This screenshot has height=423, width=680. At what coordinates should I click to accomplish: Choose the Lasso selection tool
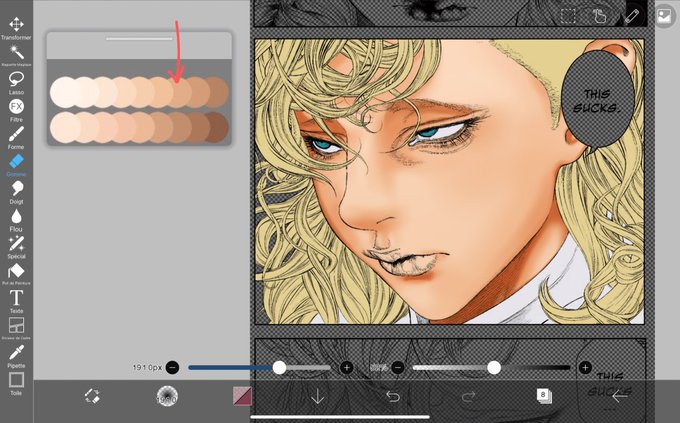(x=16, y=83)
